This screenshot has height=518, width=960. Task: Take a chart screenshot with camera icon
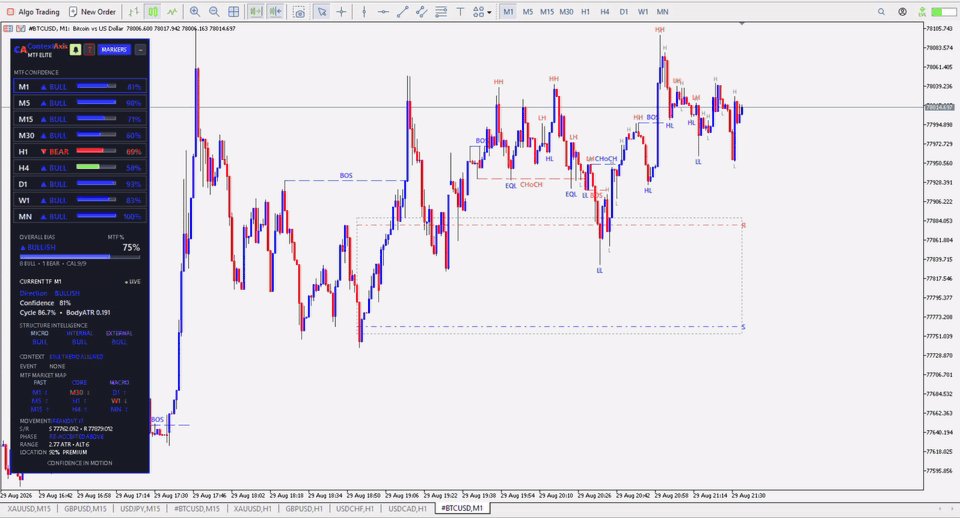pos(299,12)
